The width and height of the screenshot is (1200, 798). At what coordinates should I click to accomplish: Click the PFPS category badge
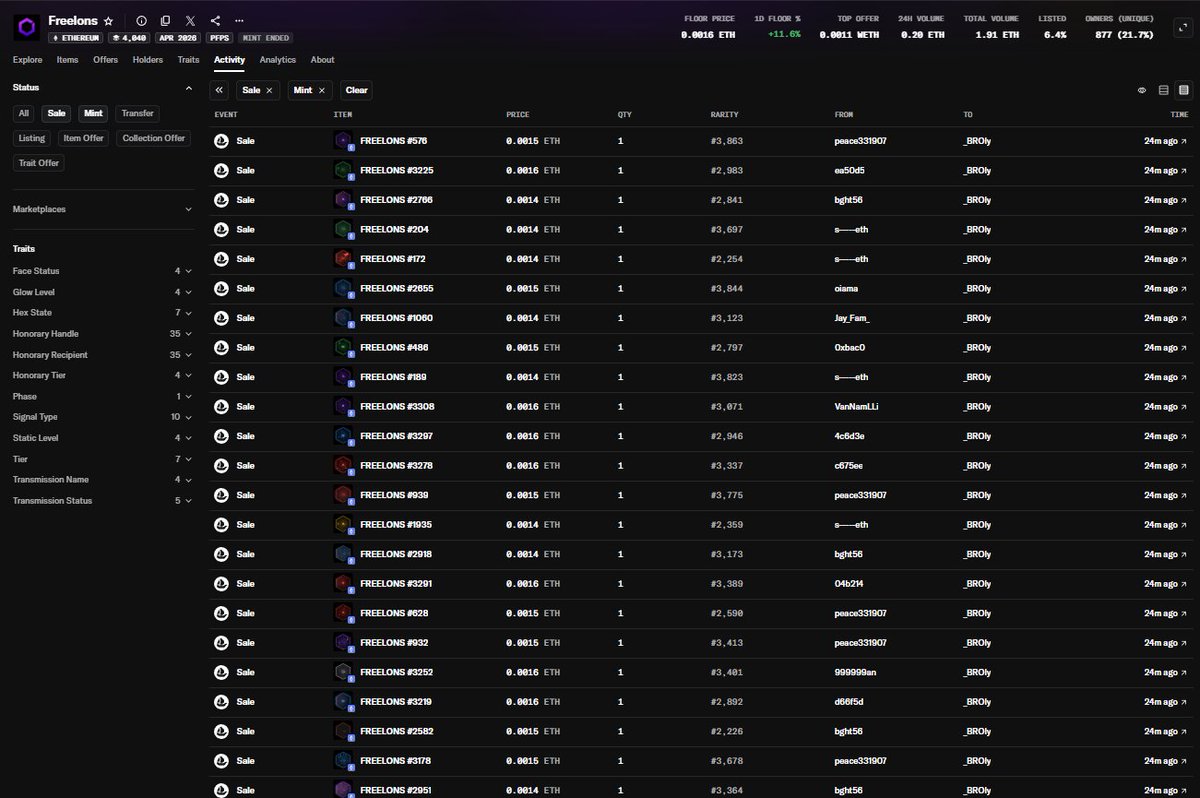[219, 38]
